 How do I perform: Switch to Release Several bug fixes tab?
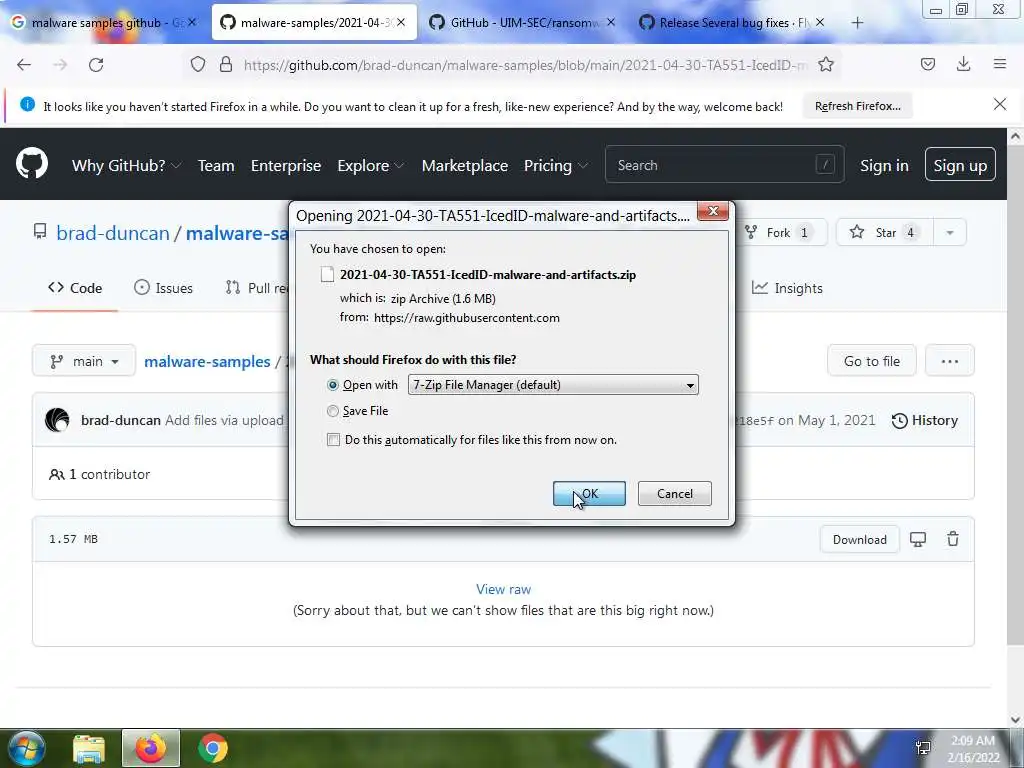(x=731, y=22)
